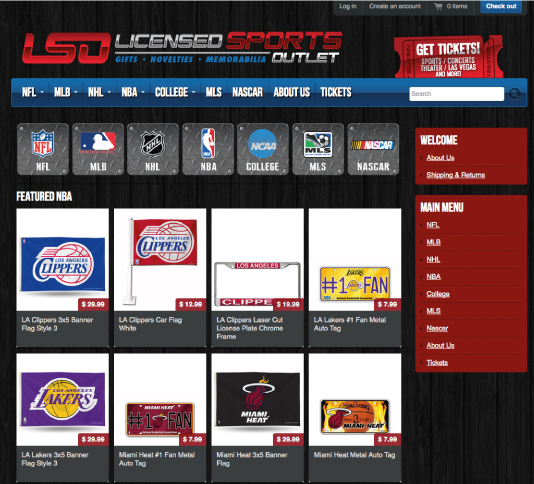The width and height of the screenshot is (534, 484).
Task: Expand the NFL dropdown in navigation bar
Action: (33, 92)
